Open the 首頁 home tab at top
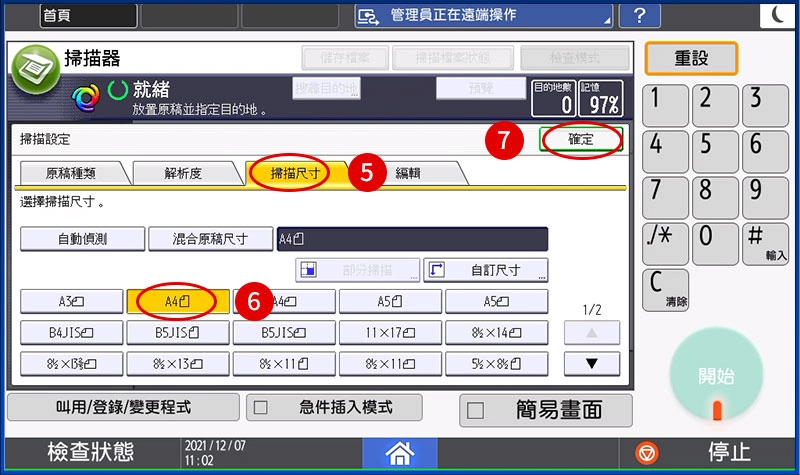 tap(88, 15)
